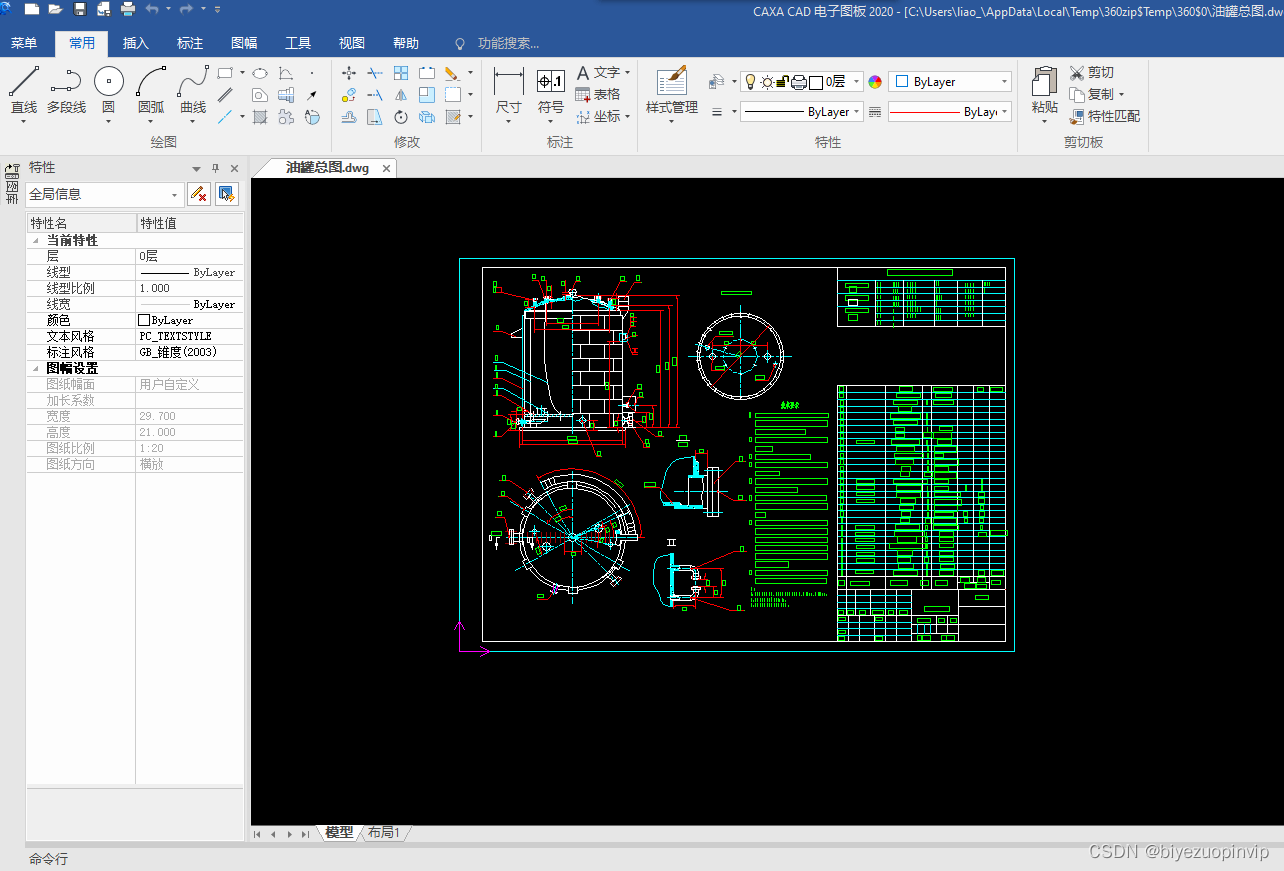Toggle layer visibility with the lightbulb icon

click(750, 82)
